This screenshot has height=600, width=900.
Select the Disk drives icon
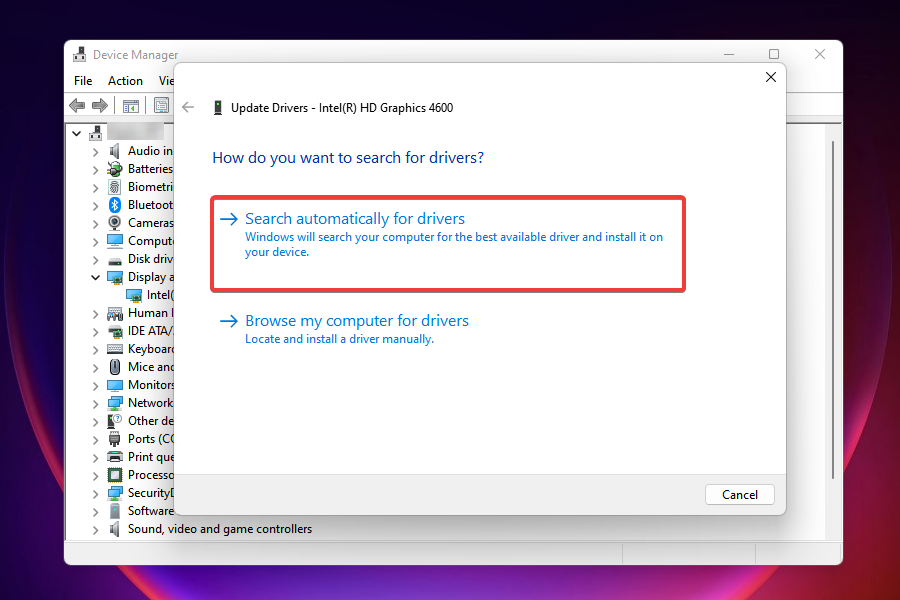[x=115, y=260]
